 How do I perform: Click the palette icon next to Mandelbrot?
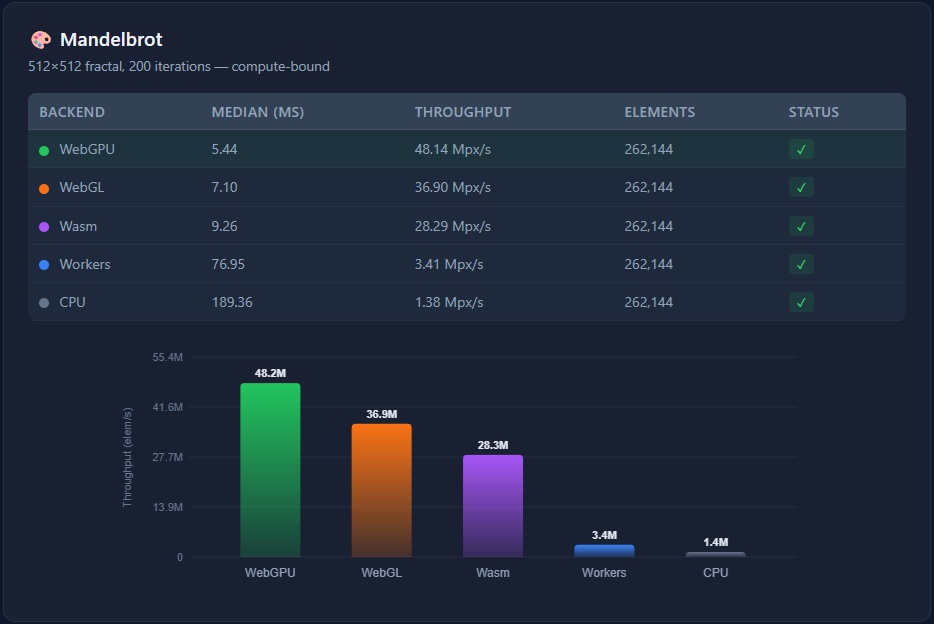pyautogui.click(x=40, y=40)
